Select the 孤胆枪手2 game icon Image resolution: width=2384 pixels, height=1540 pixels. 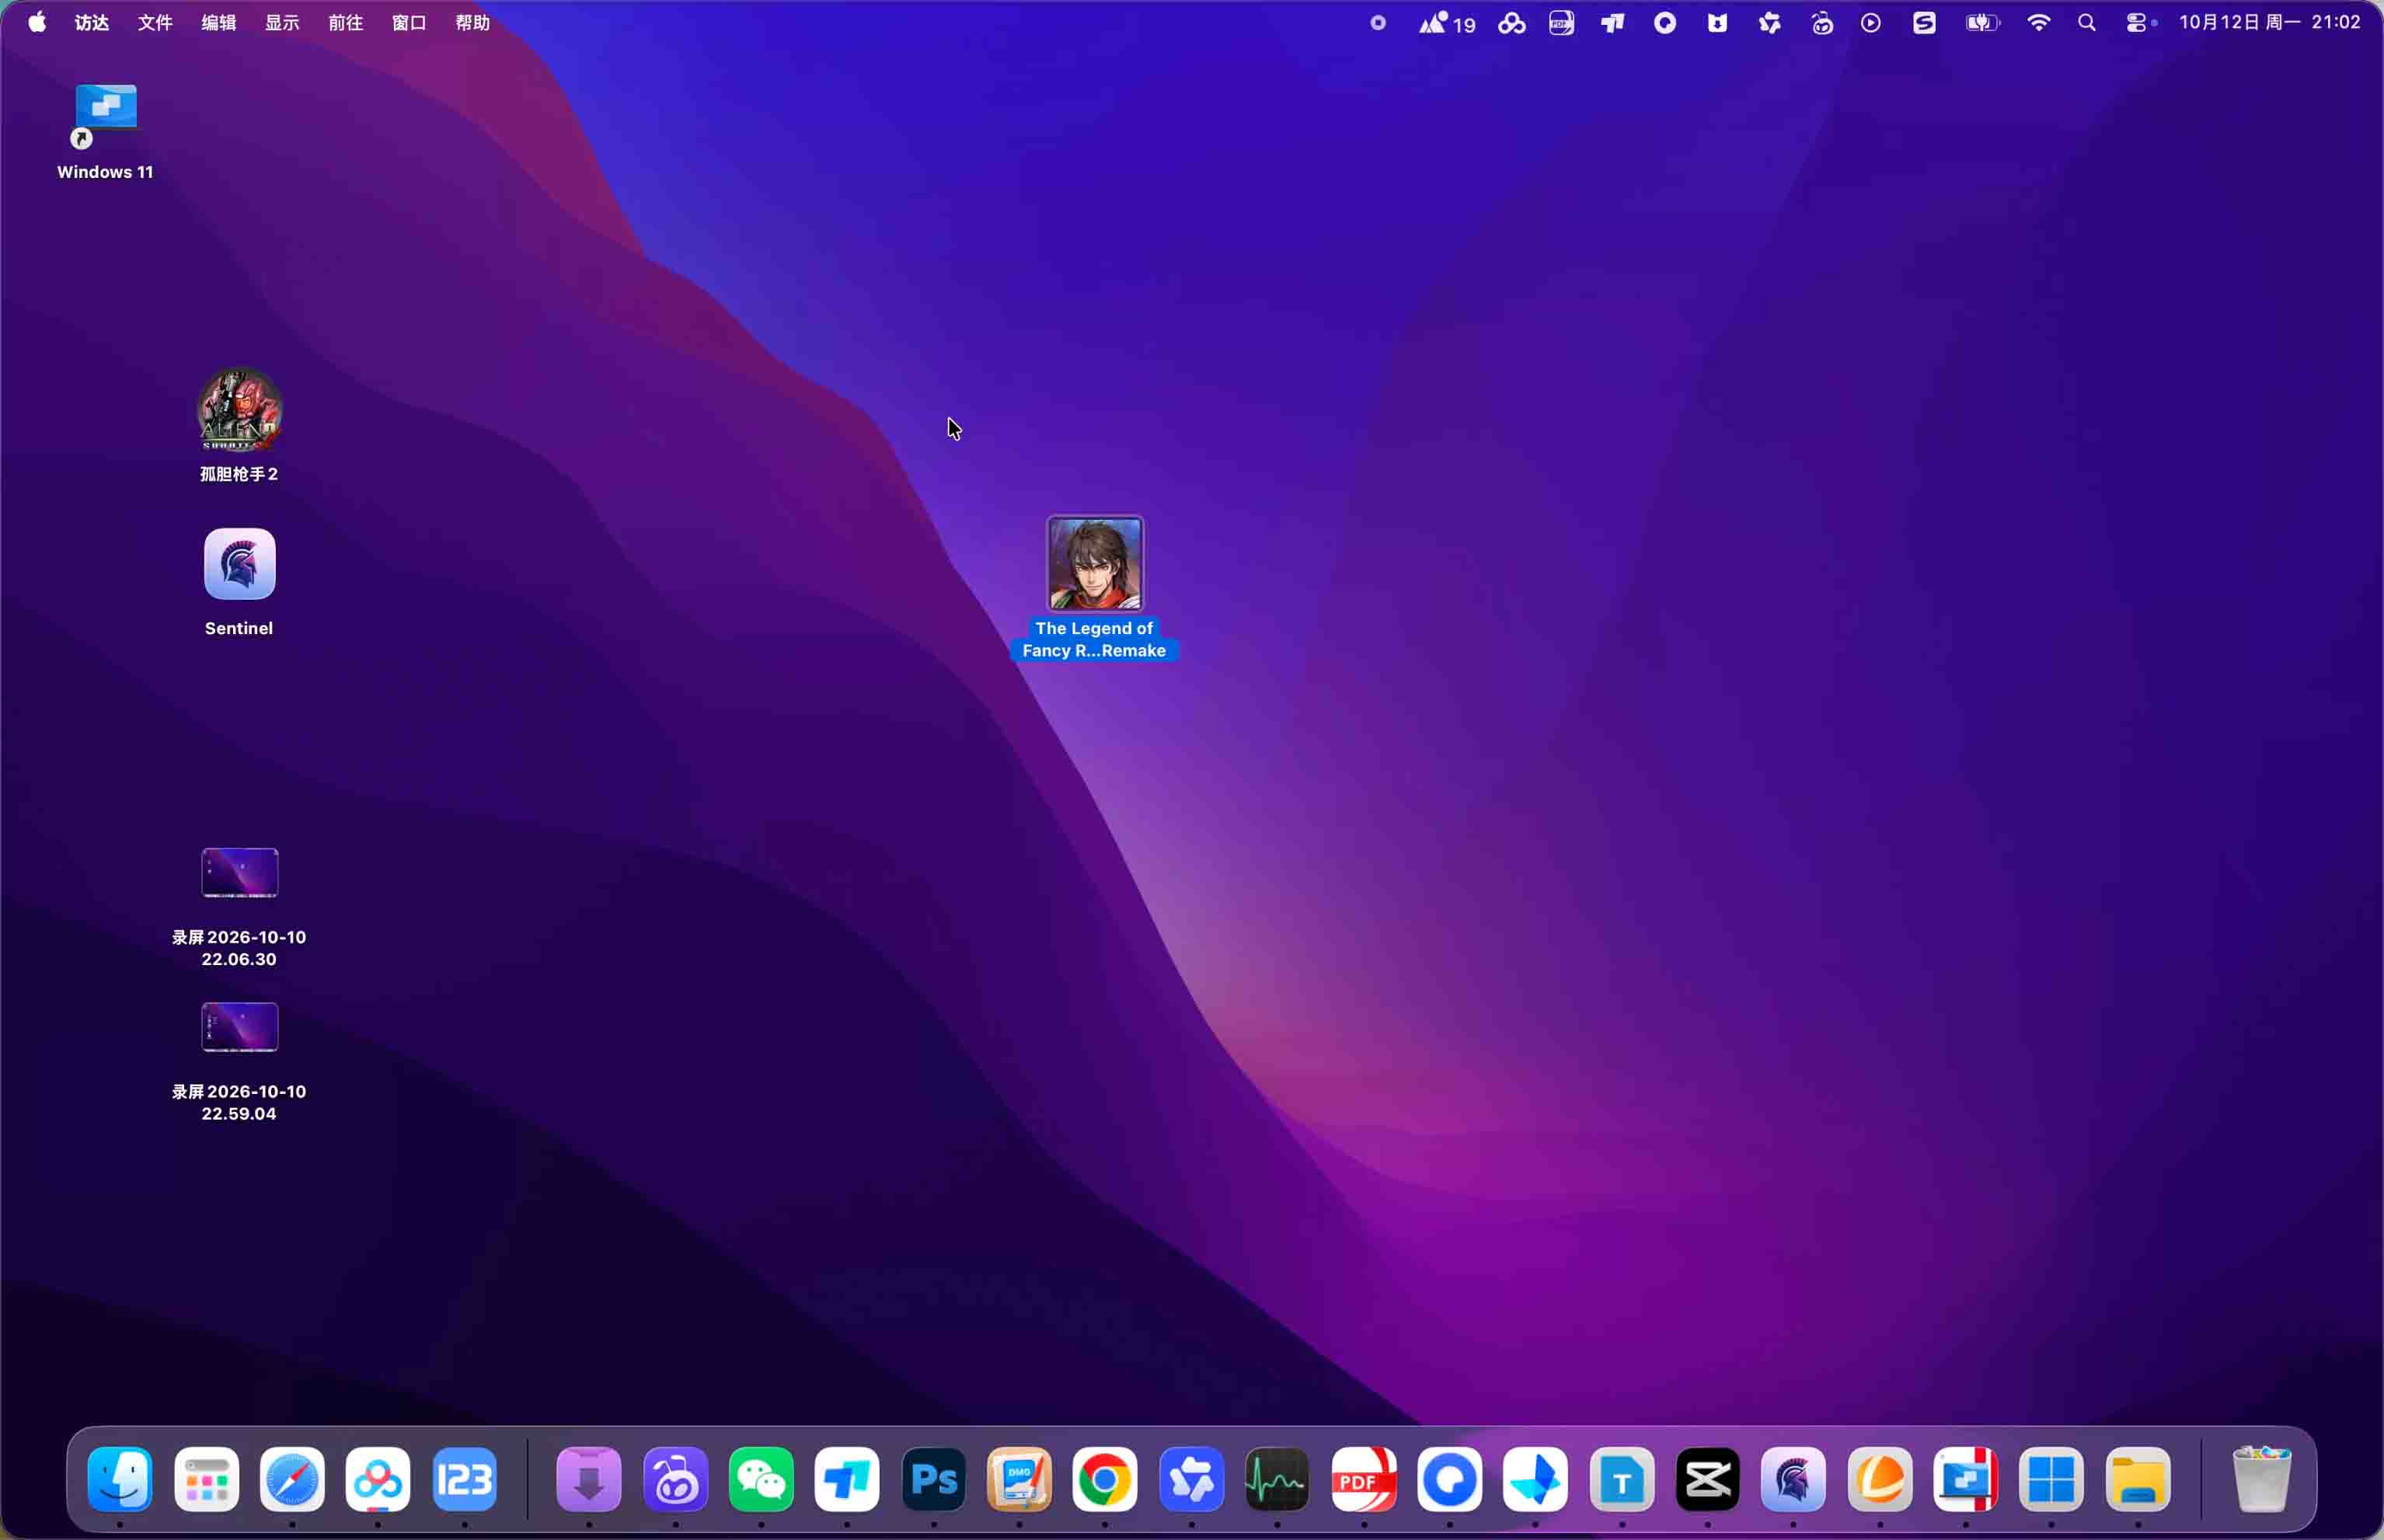(x=239, y=410)
